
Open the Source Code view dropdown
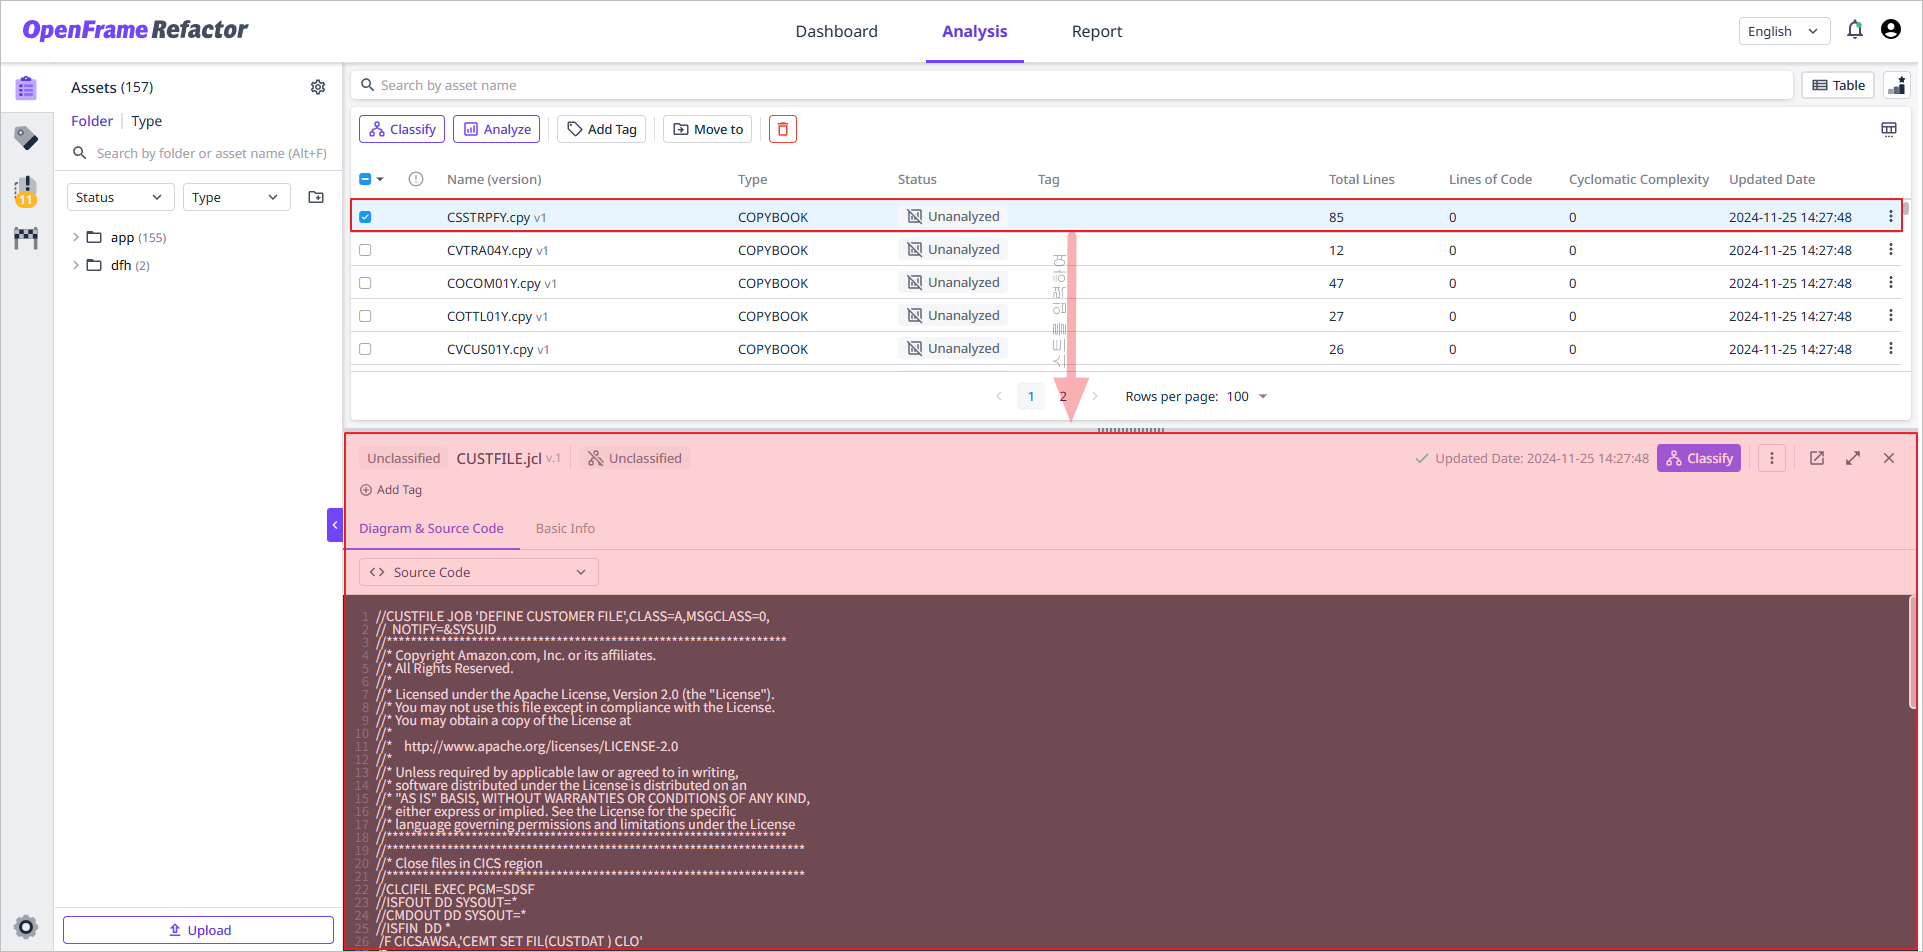click(x=479, y=572)
